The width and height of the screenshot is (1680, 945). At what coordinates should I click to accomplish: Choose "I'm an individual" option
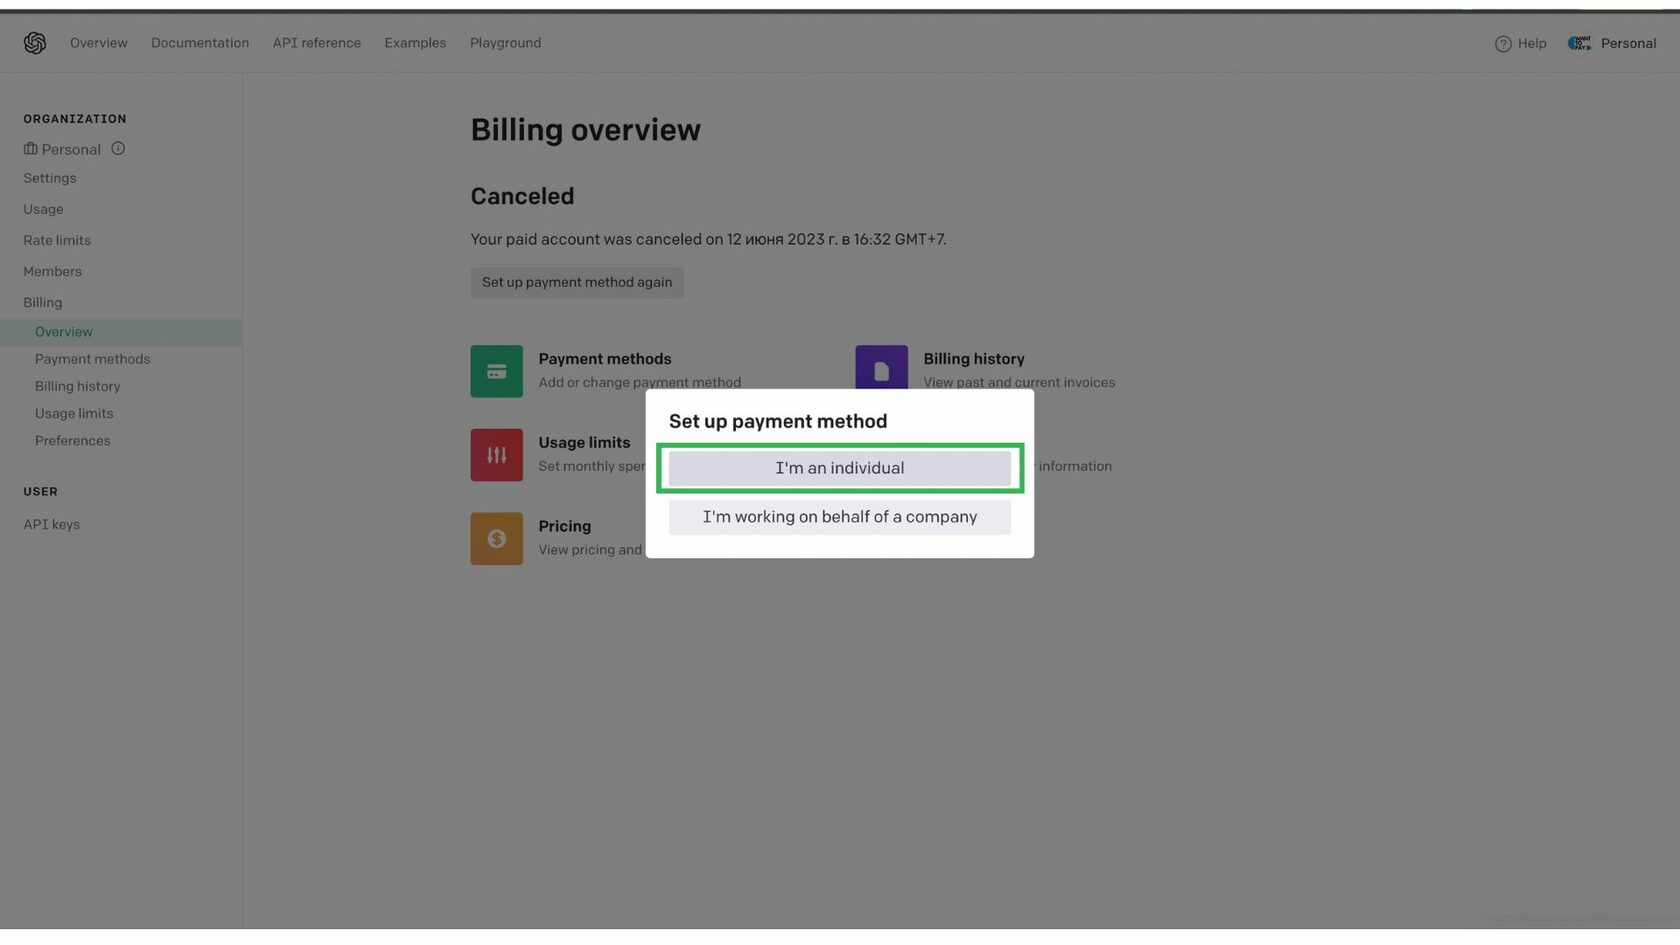pyautogui.click(x=839, y=468)
